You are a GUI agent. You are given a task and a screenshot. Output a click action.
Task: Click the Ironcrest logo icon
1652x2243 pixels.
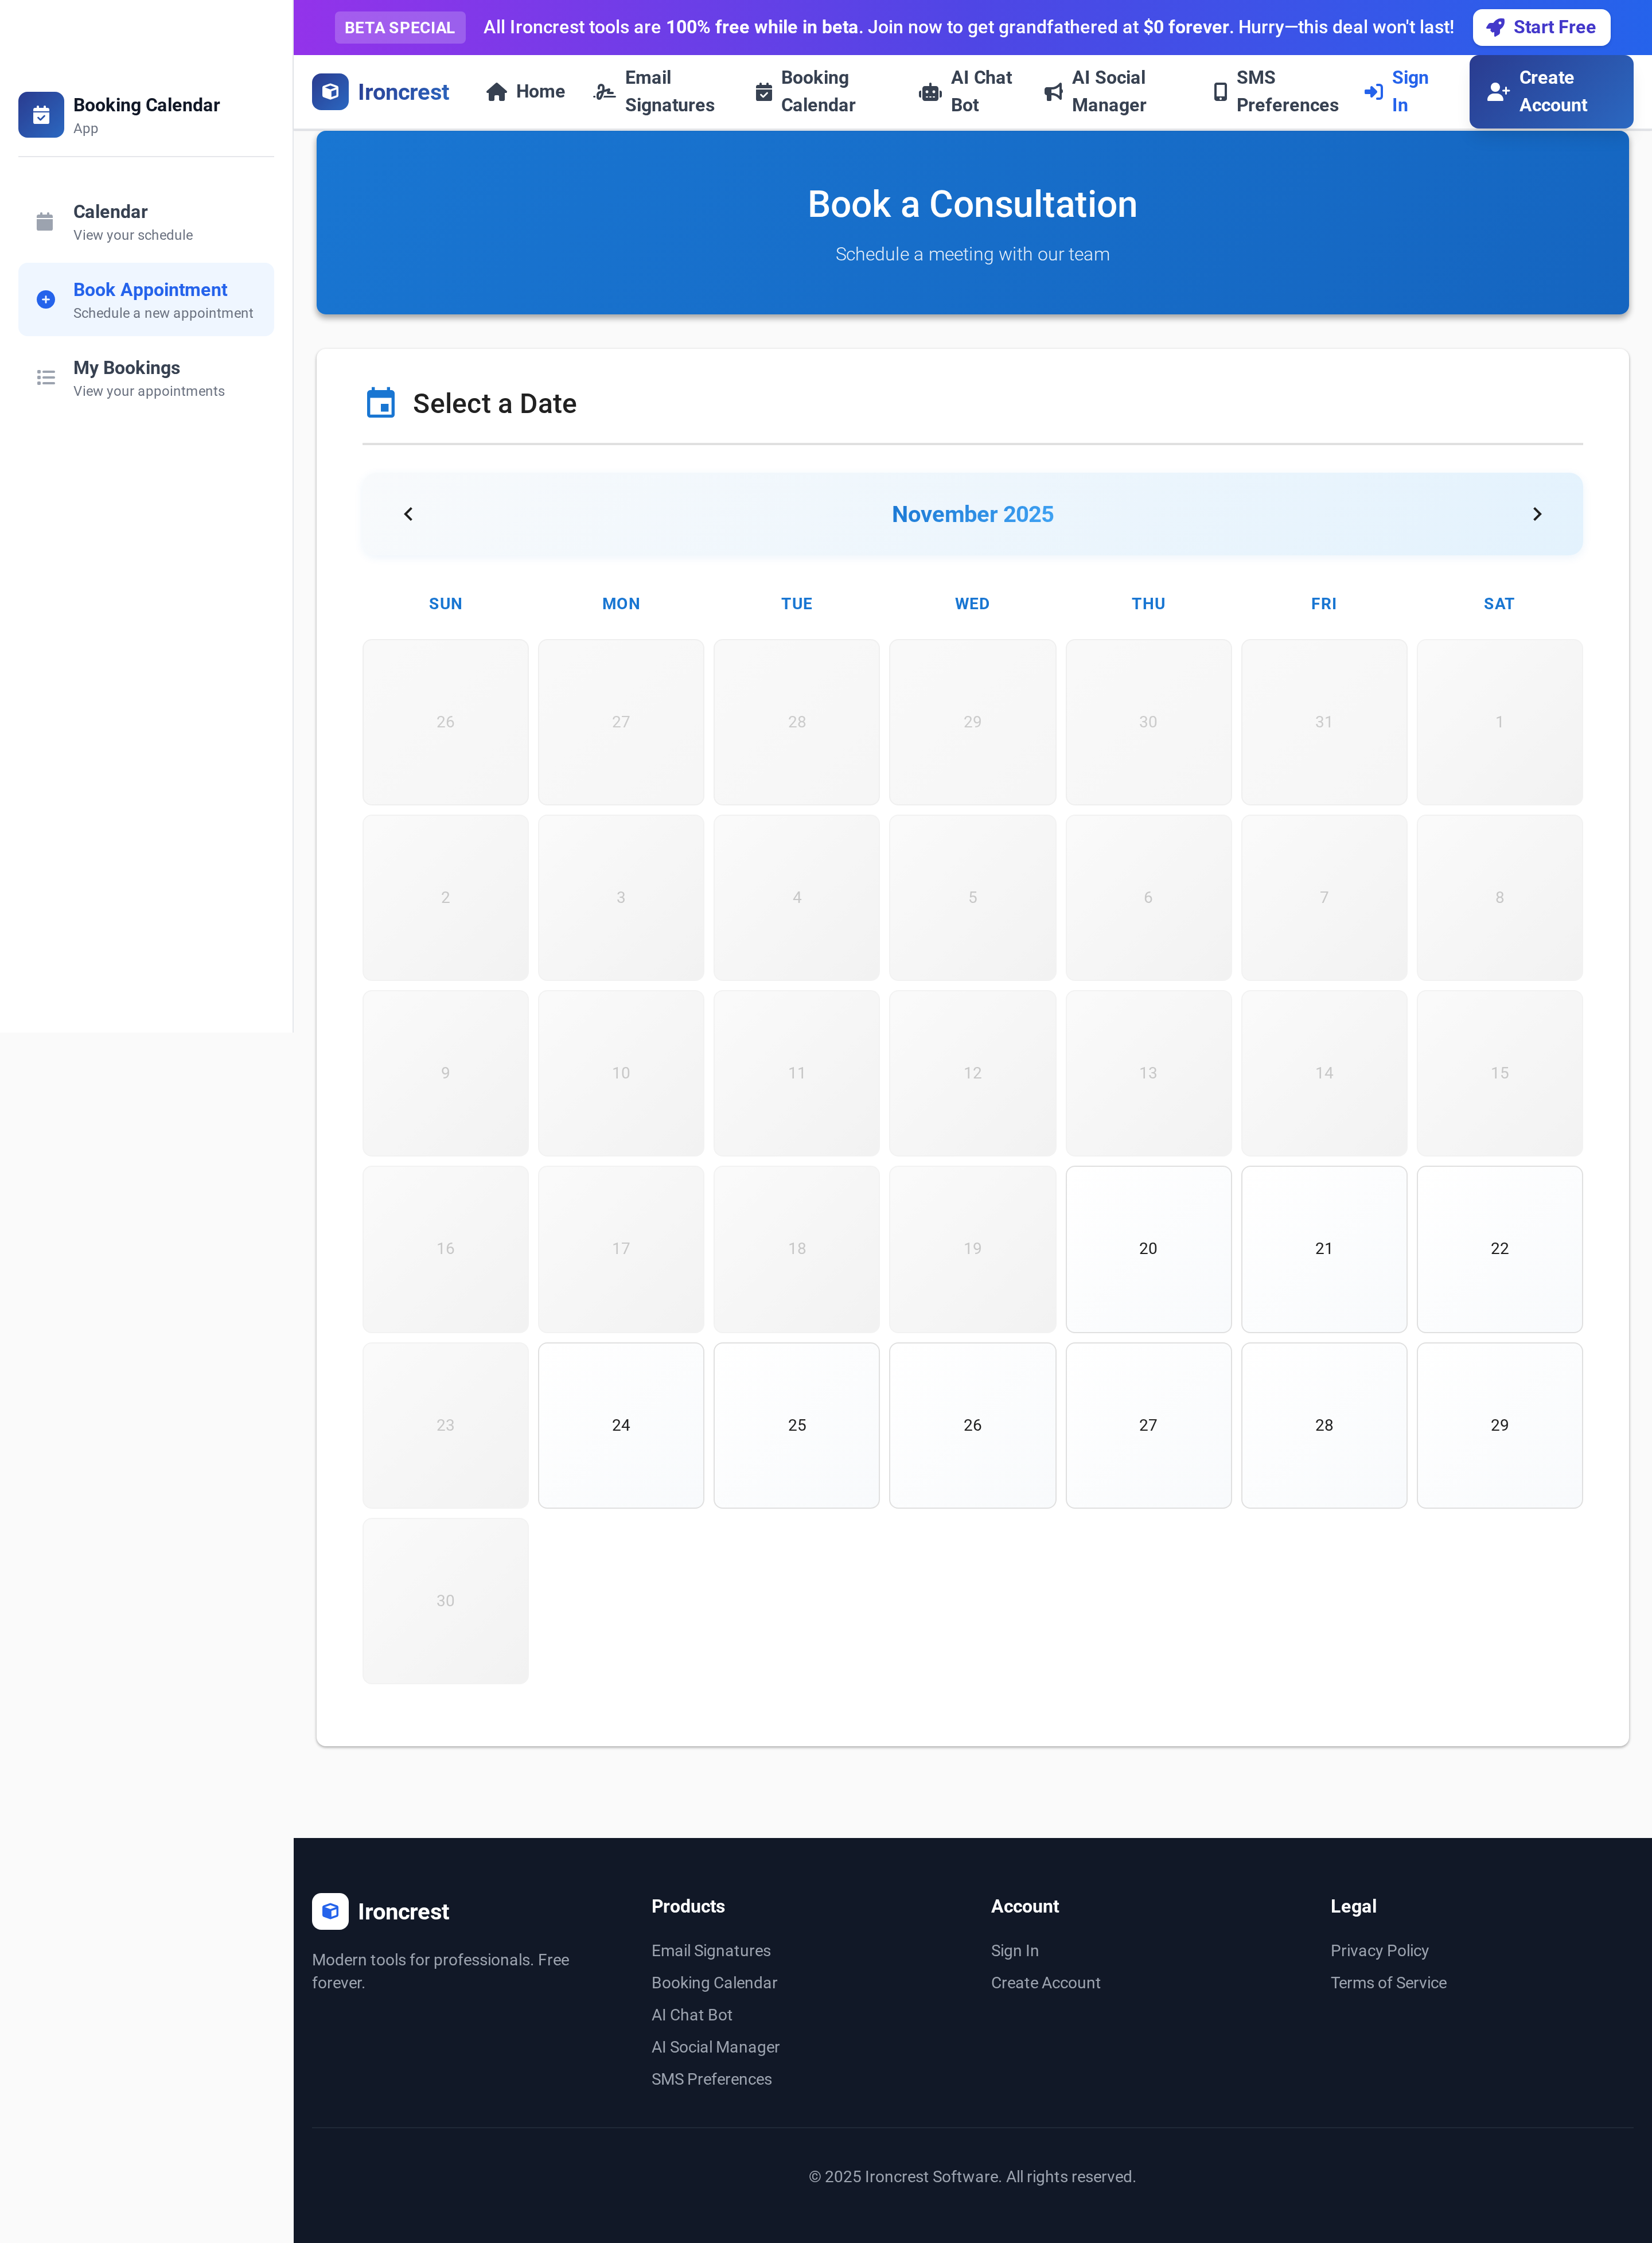click(330, 91)
